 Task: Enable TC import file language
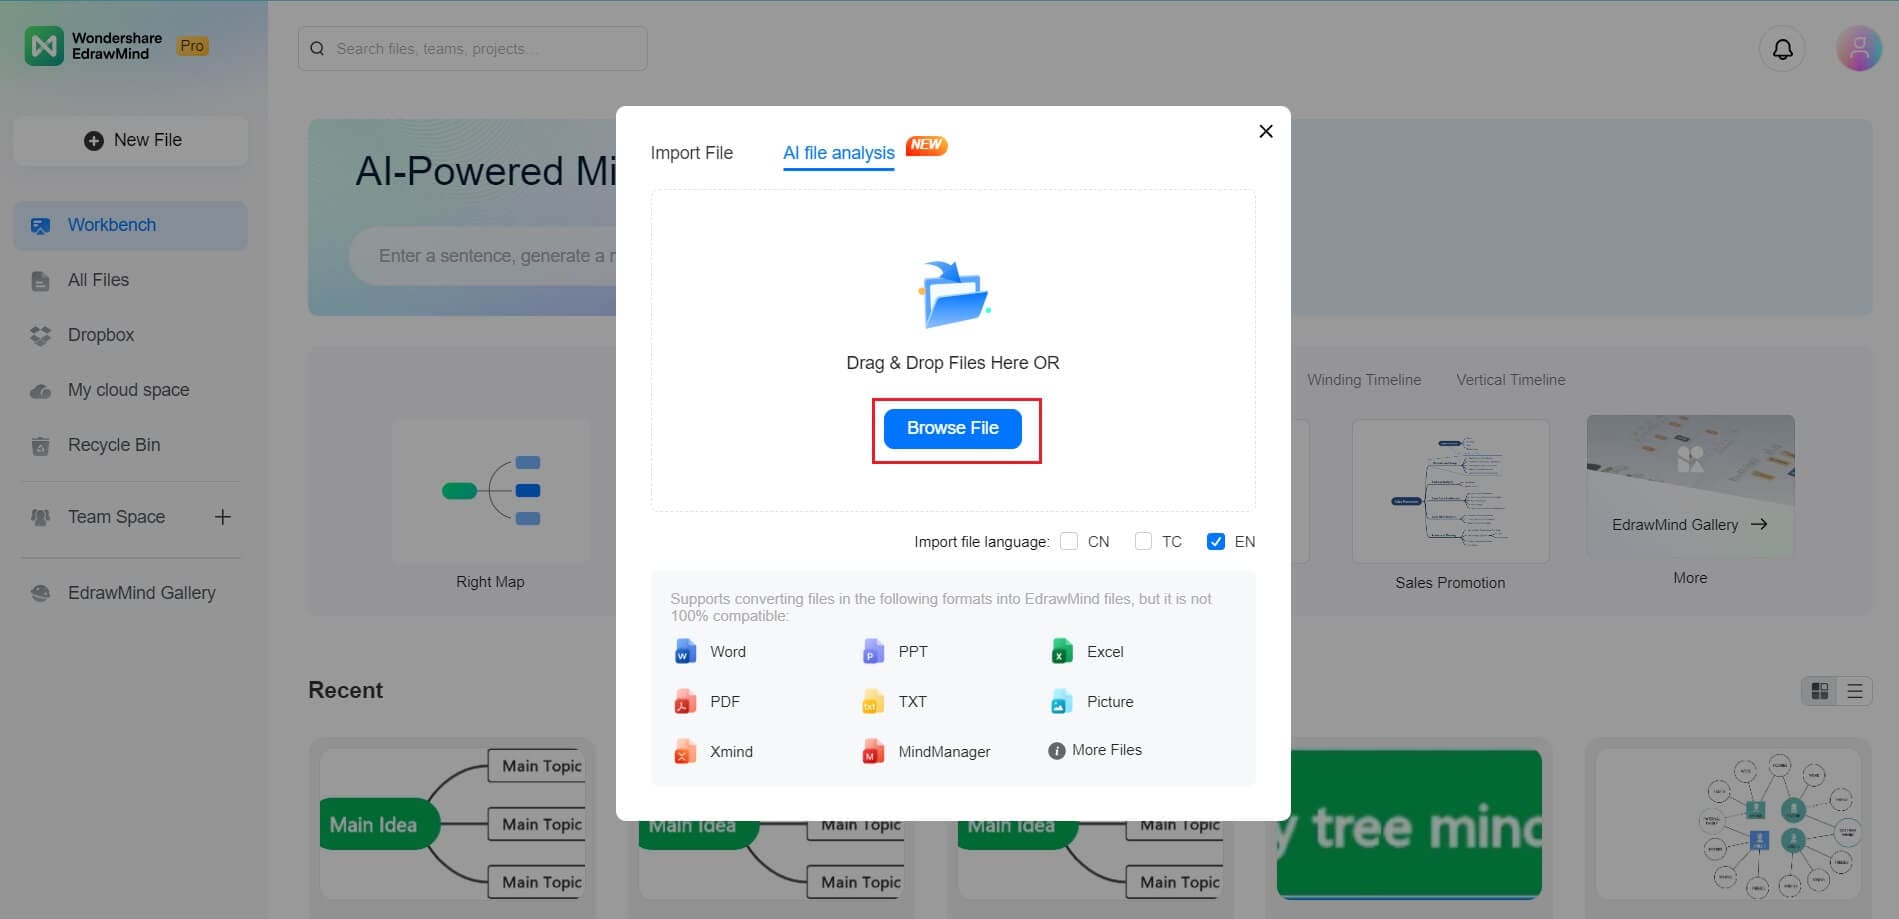coord(1143,541)
